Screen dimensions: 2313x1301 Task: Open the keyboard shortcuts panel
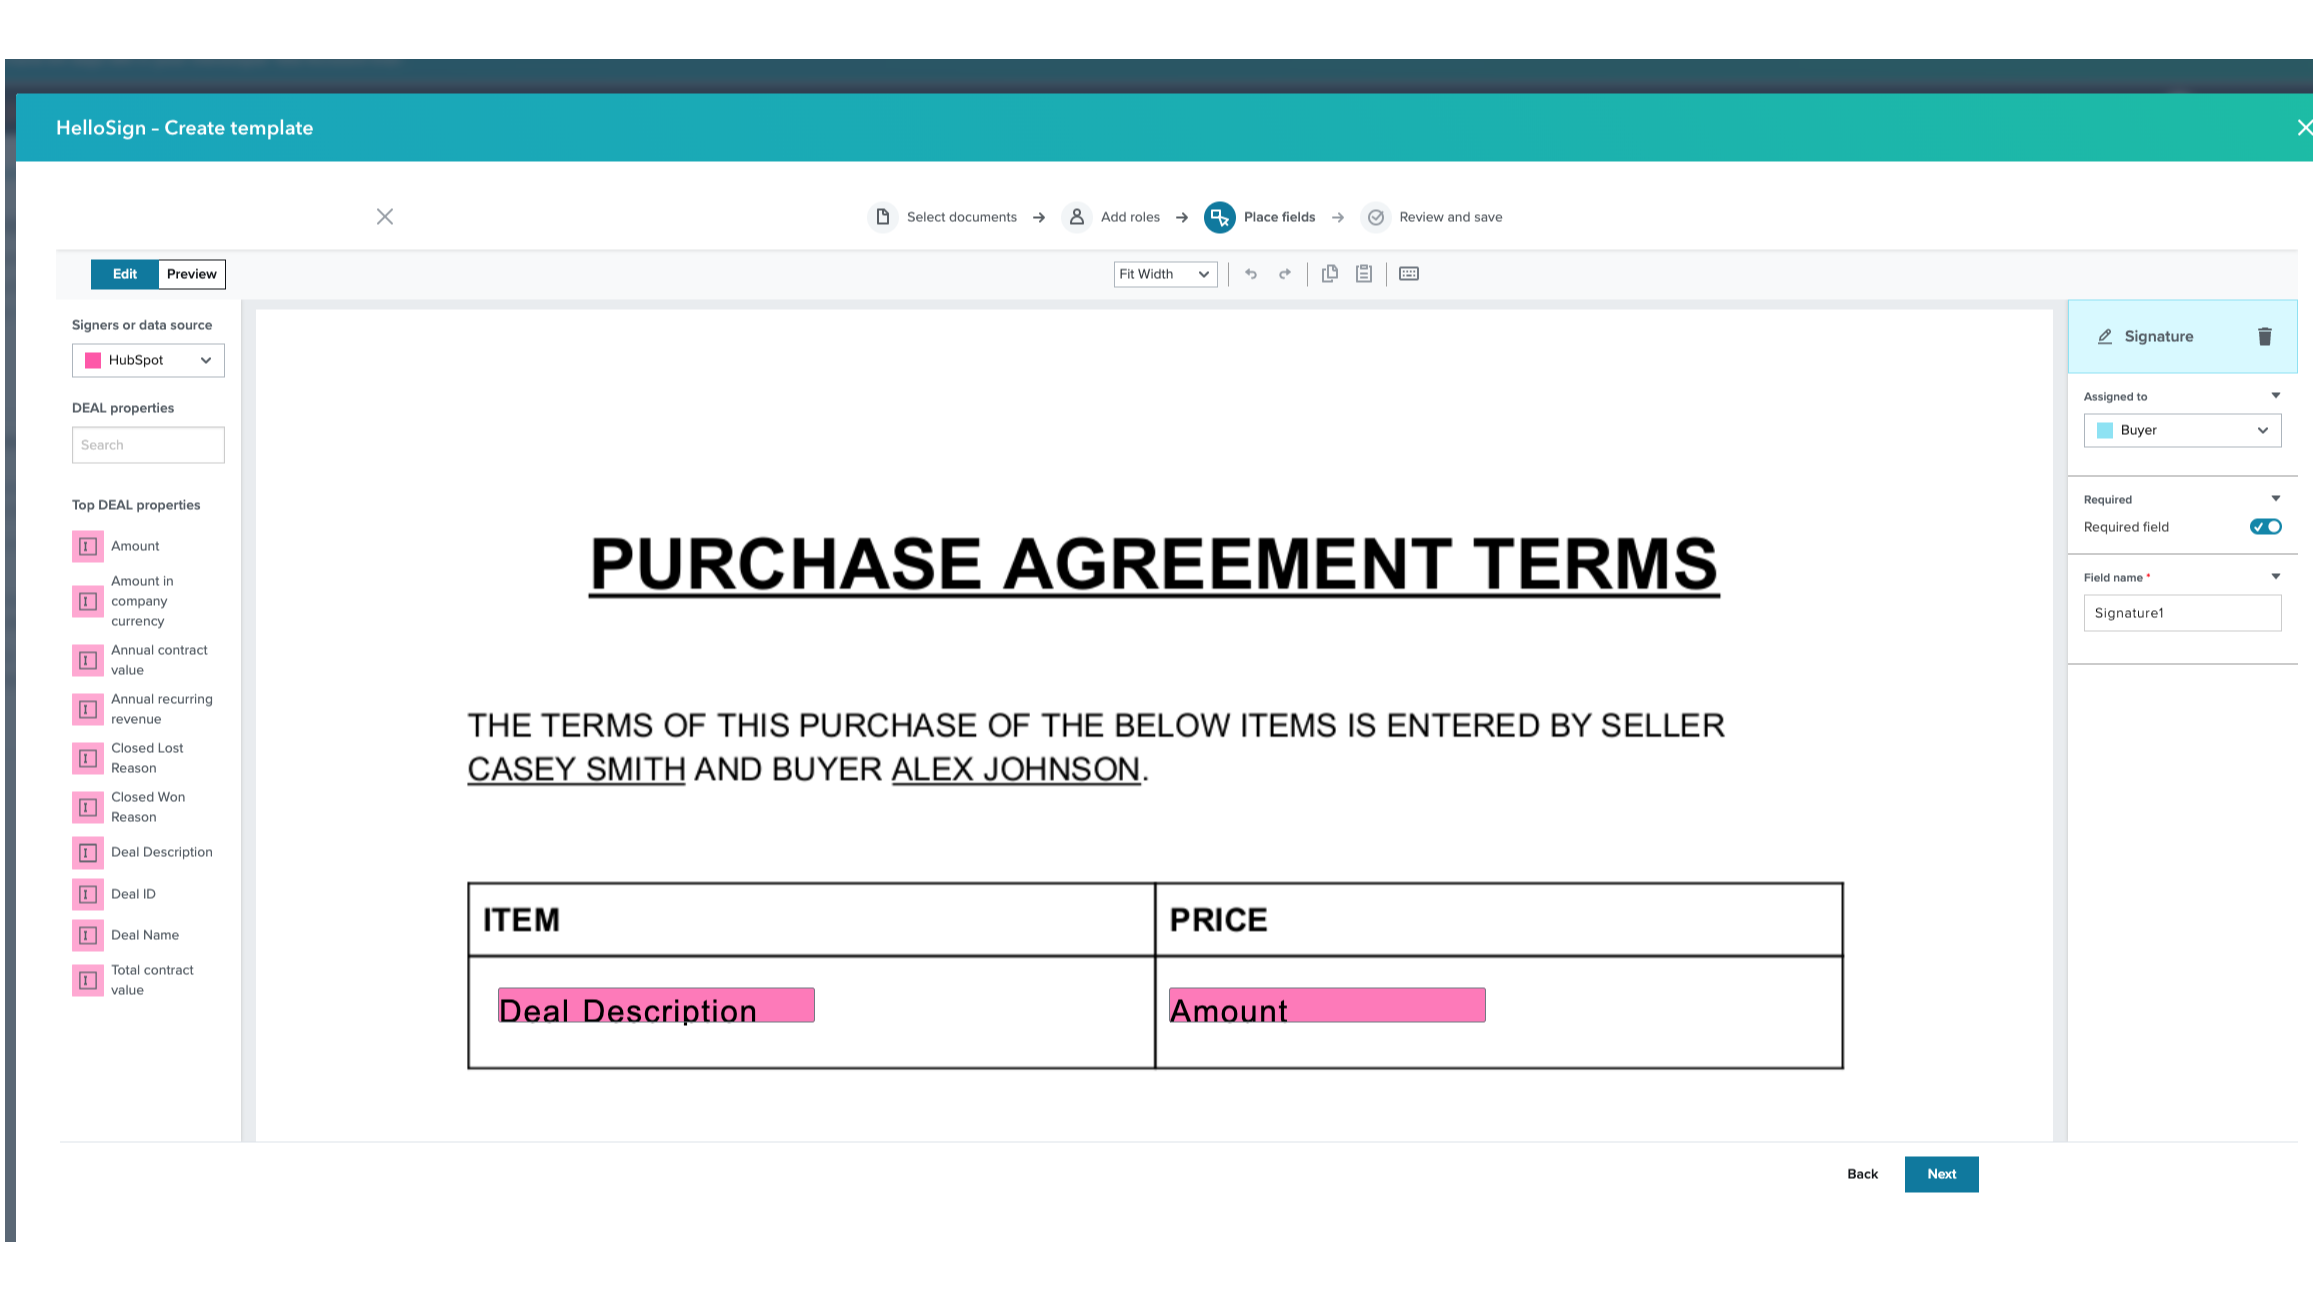click(x=1409, y=273)
